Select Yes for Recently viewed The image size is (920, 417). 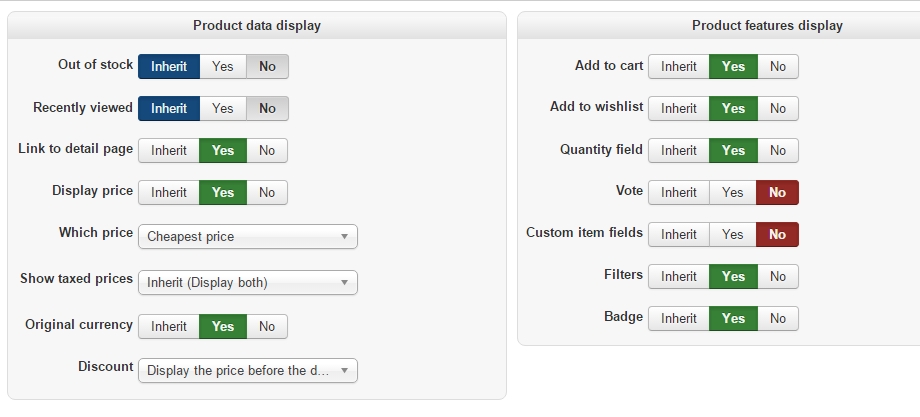tap(223, 108)
